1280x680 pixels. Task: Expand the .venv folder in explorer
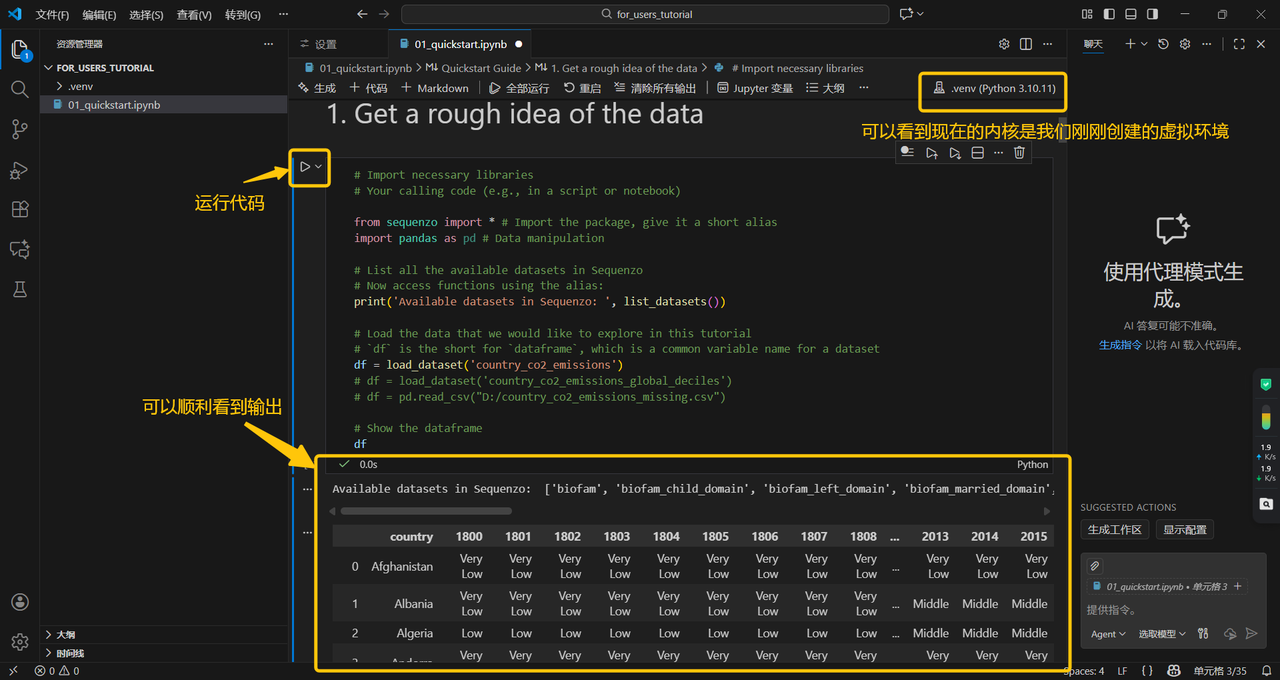point(80,86)
